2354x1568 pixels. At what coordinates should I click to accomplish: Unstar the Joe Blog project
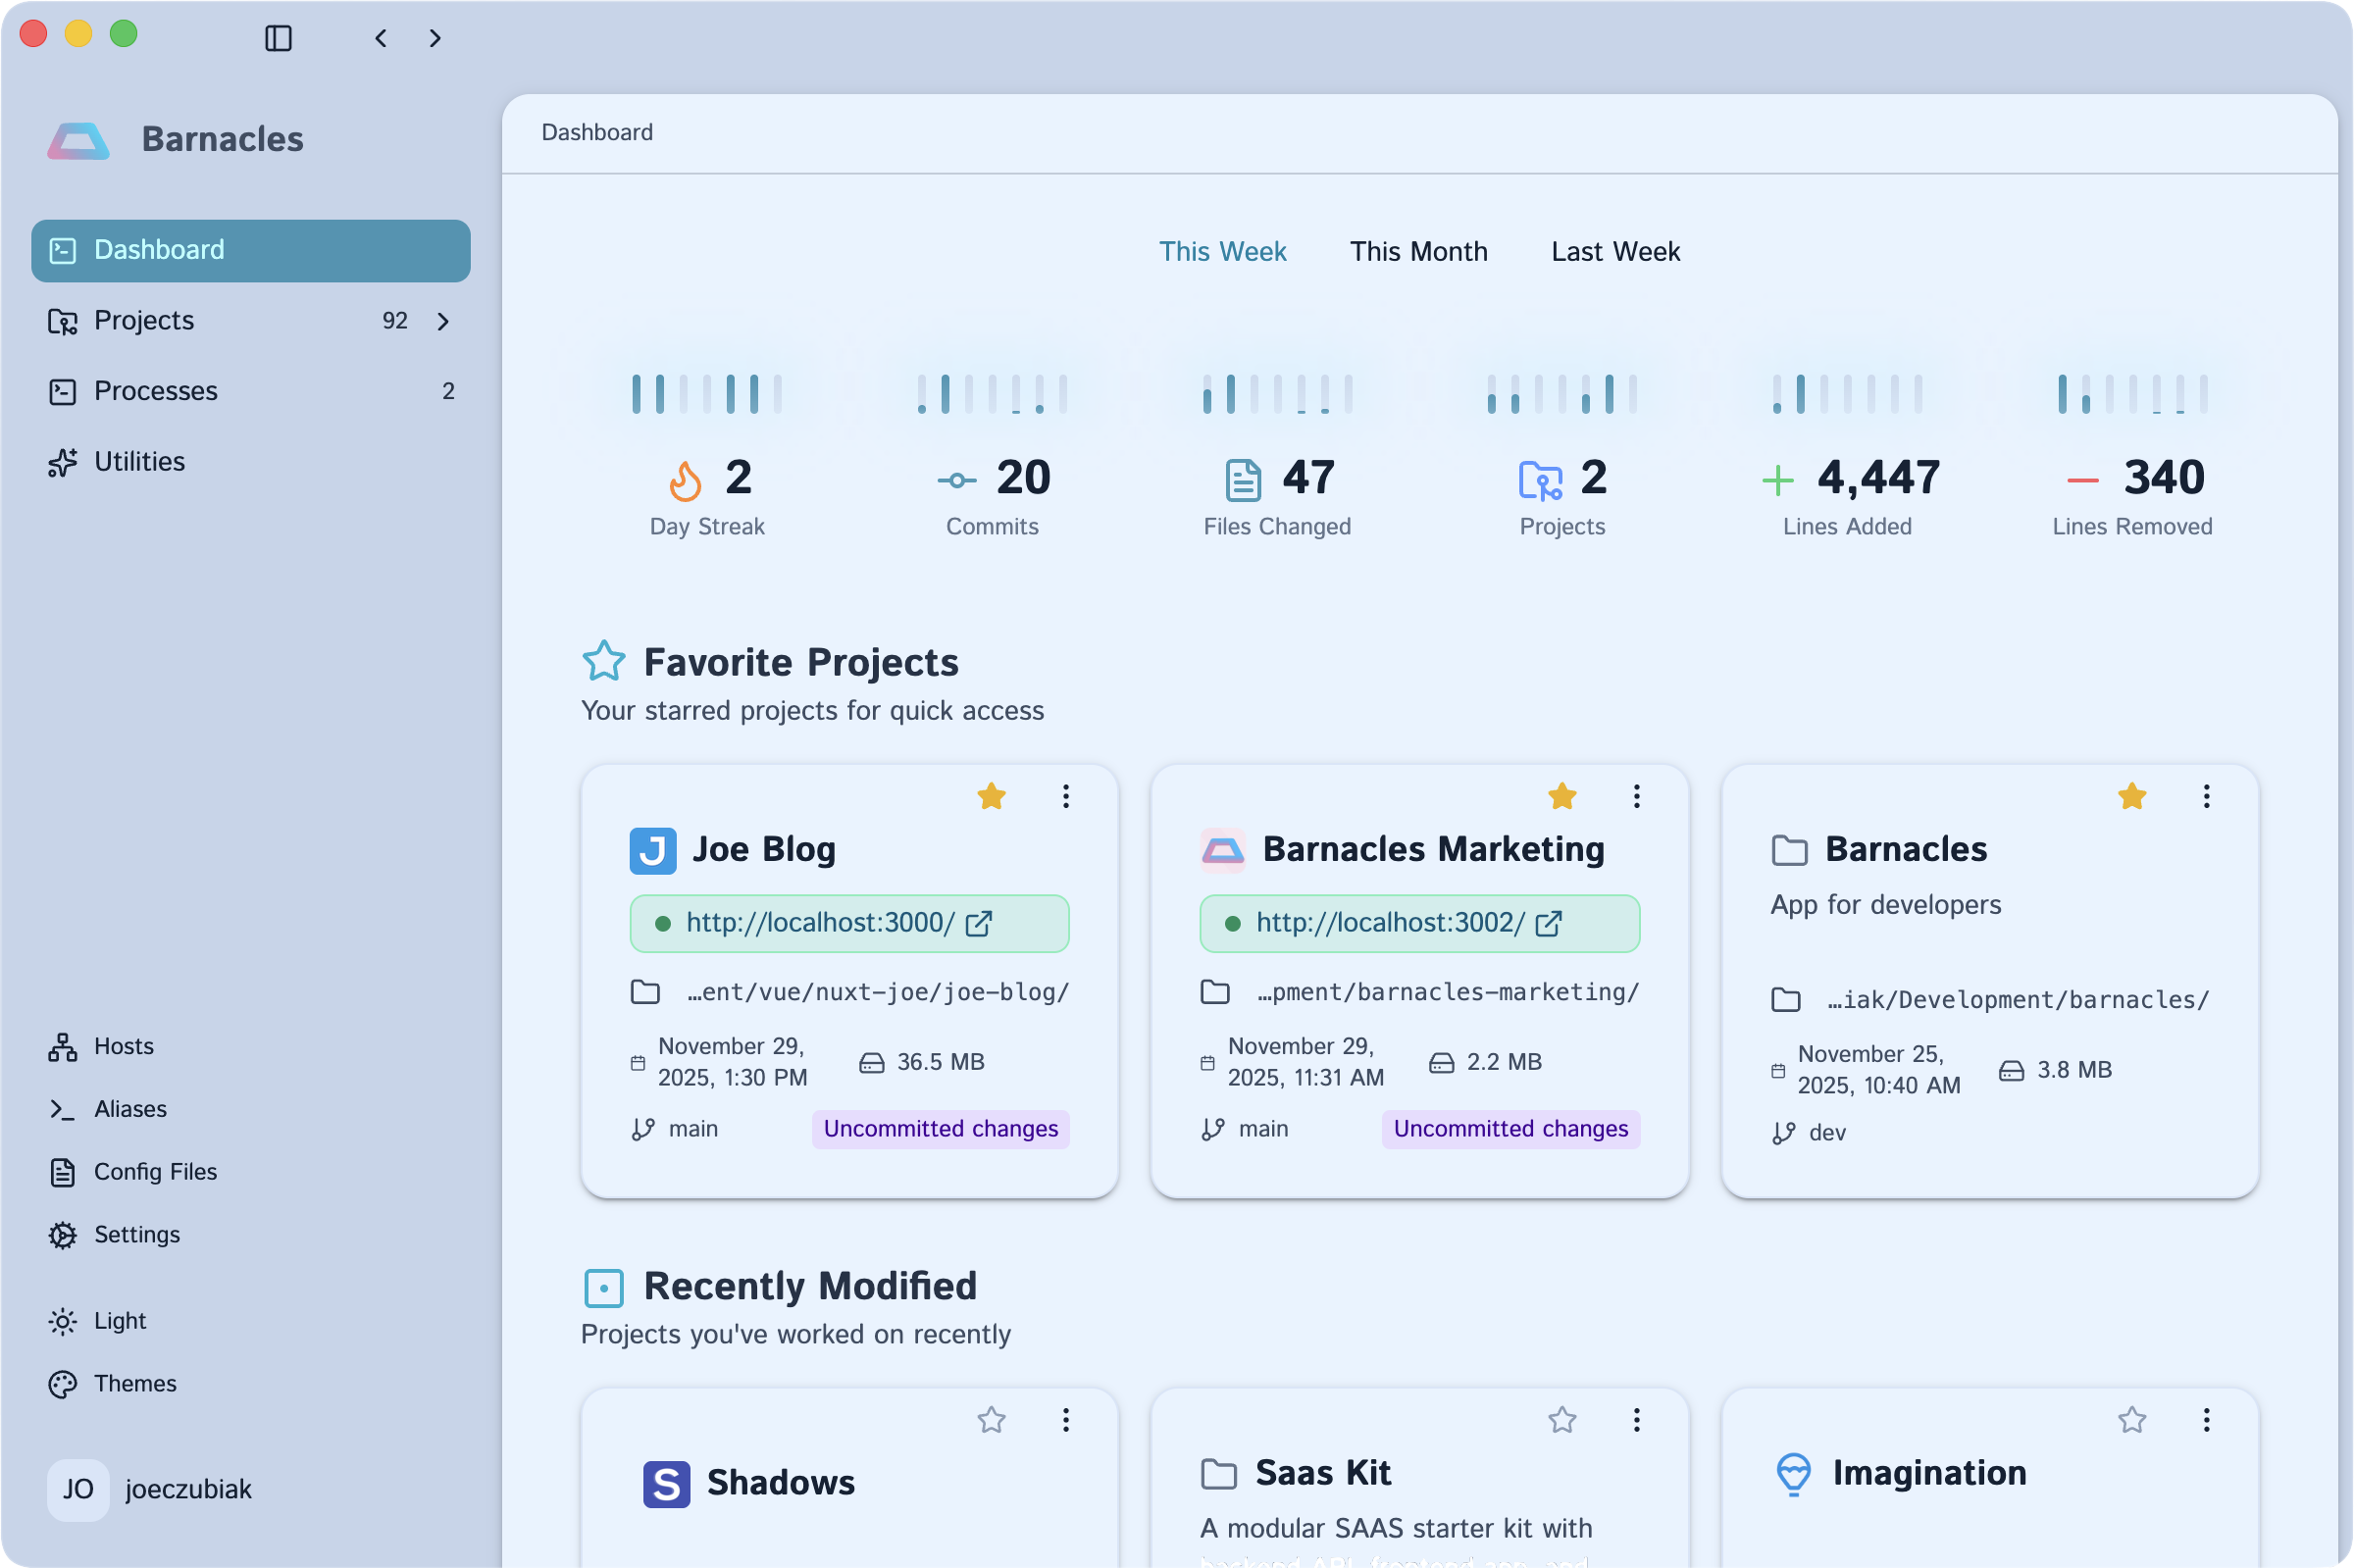tap(991, 796)
